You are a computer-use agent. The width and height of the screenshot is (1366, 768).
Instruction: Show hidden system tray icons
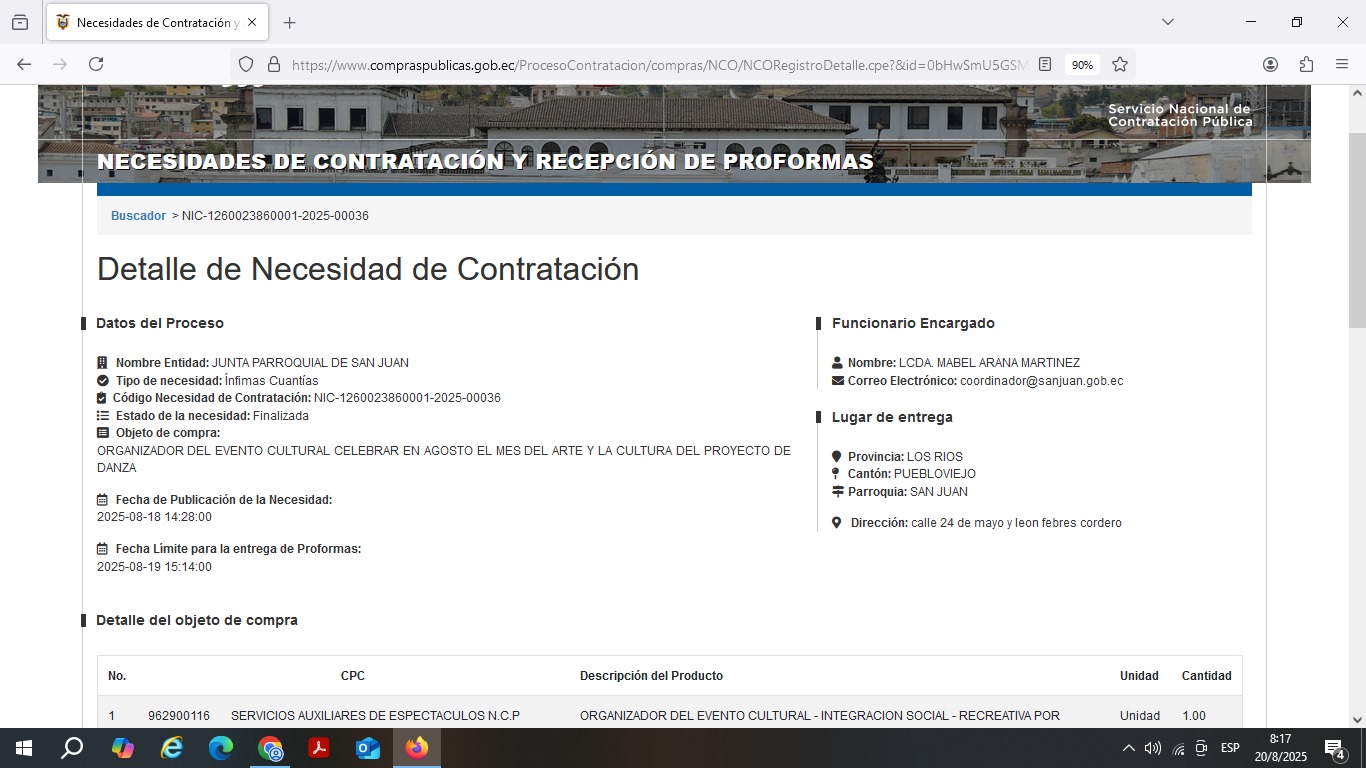click(1128, 748)
